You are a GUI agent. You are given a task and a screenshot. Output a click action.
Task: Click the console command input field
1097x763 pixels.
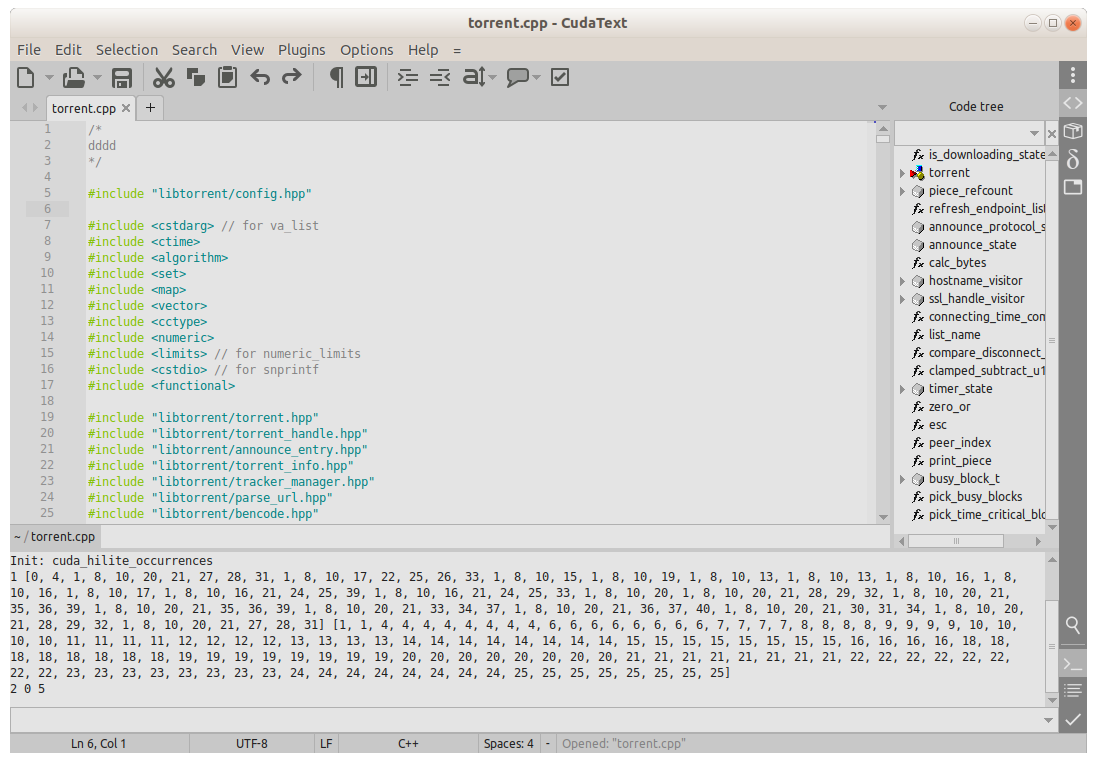(525, 720)
